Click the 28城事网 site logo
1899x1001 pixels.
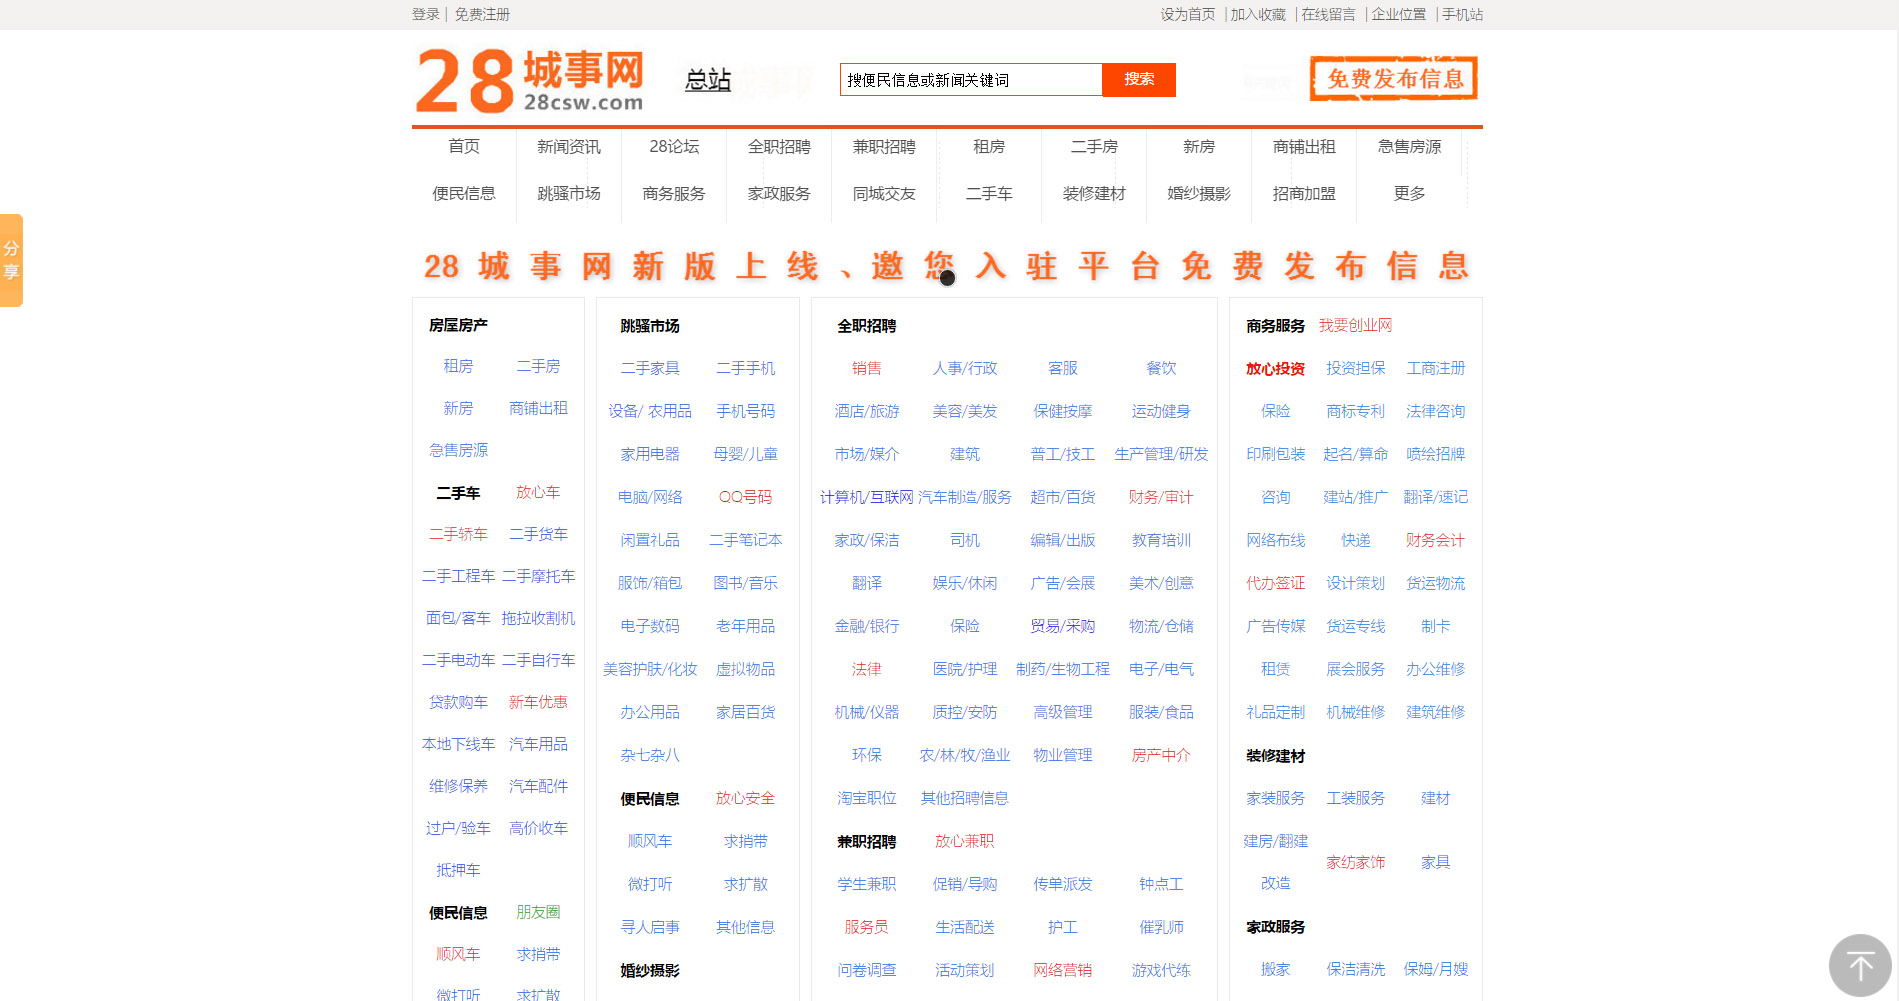coord(530,81)
